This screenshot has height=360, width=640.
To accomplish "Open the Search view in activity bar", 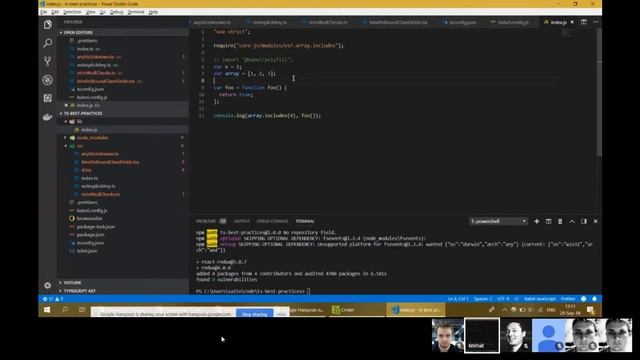I will (47, 43).
